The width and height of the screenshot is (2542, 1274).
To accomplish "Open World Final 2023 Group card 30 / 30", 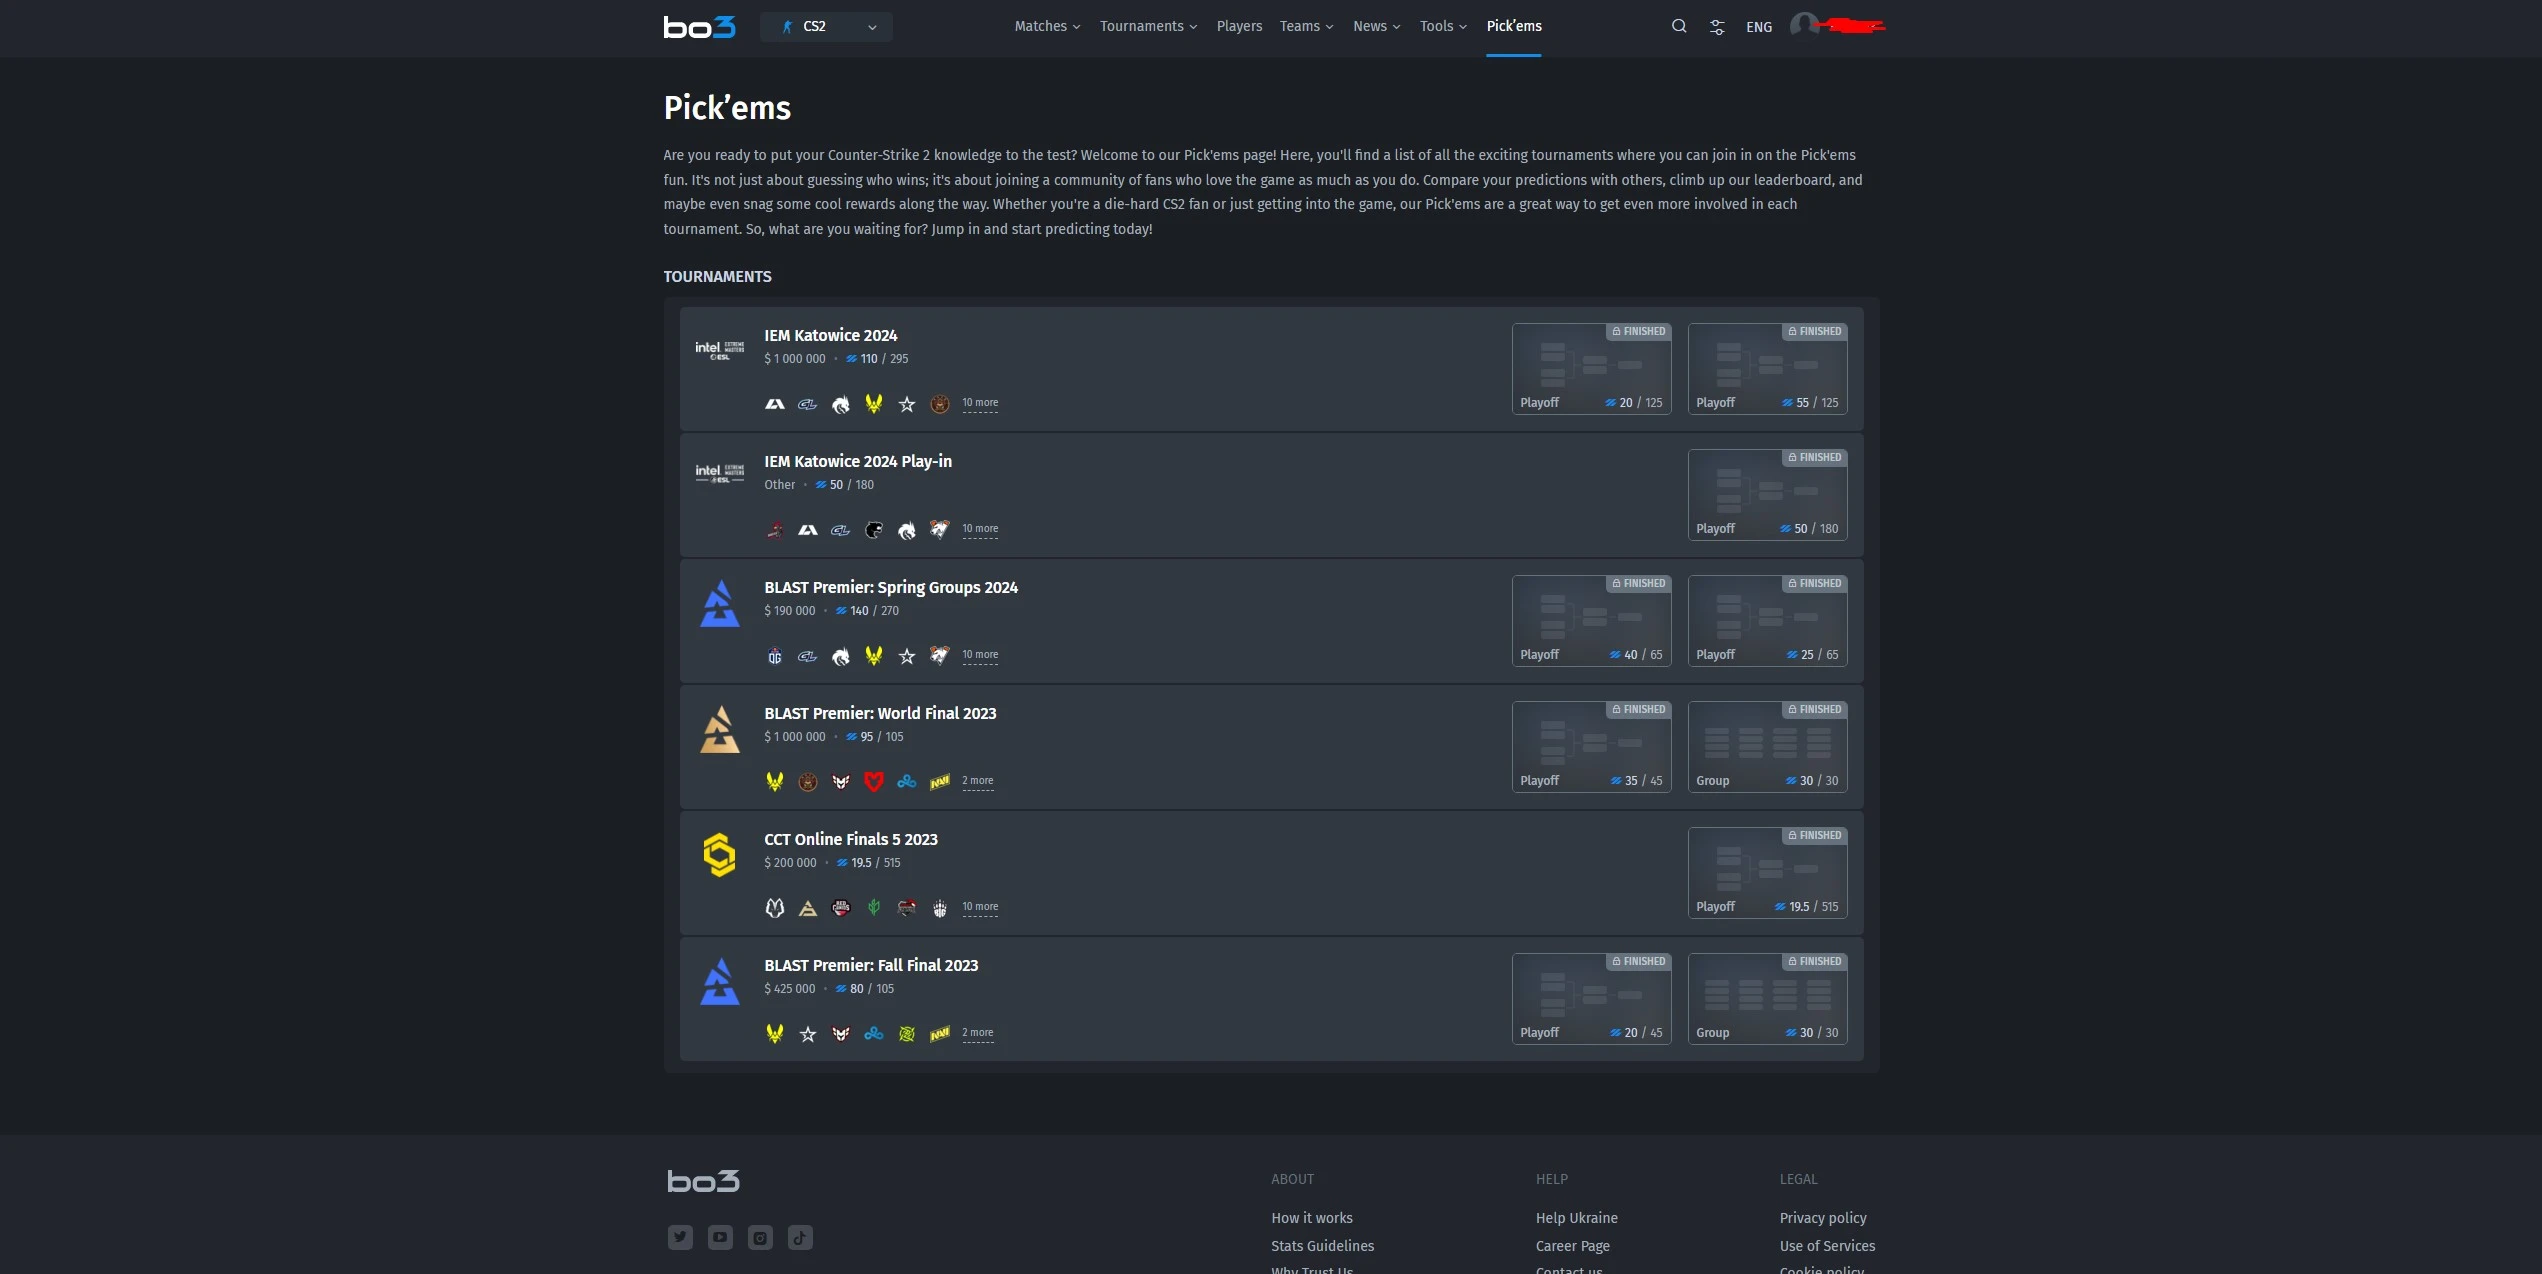I will (1767, 746).
